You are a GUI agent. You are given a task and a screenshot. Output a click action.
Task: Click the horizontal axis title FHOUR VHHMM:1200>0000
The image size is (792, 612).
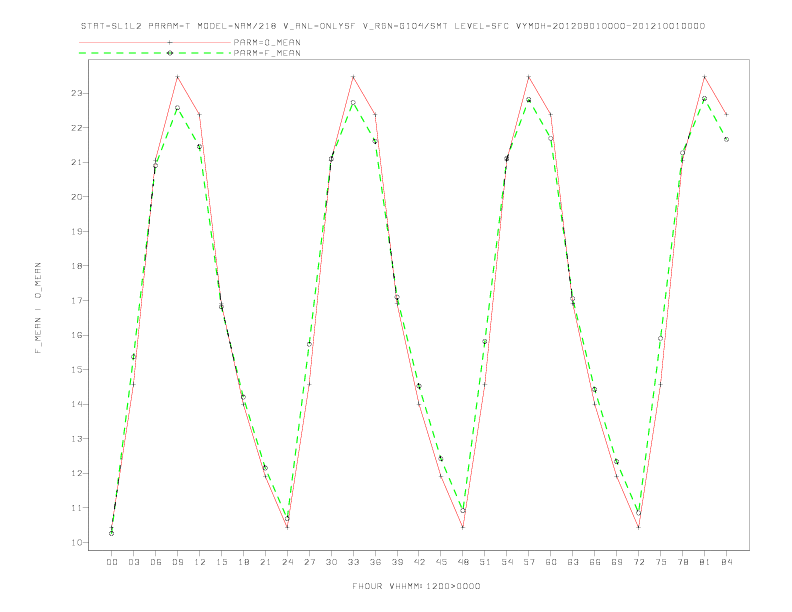[x=416, y=586]
